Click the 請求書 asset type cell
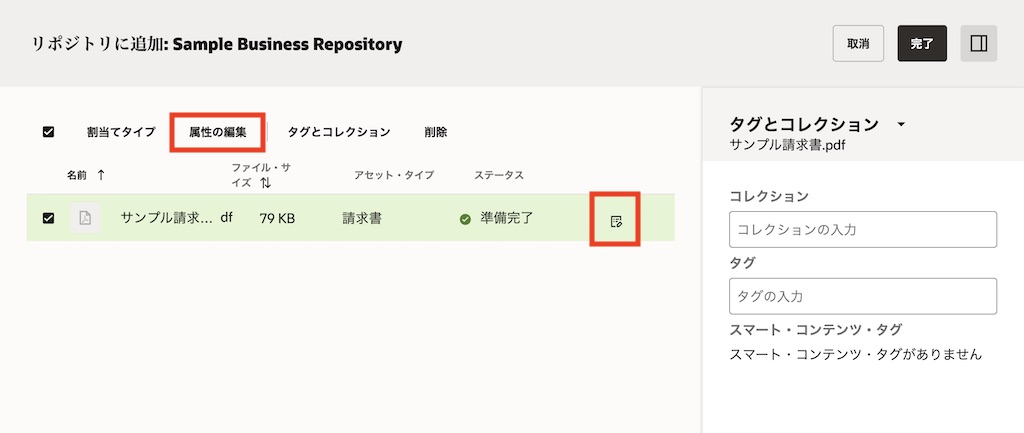 [x=362, y=218]
